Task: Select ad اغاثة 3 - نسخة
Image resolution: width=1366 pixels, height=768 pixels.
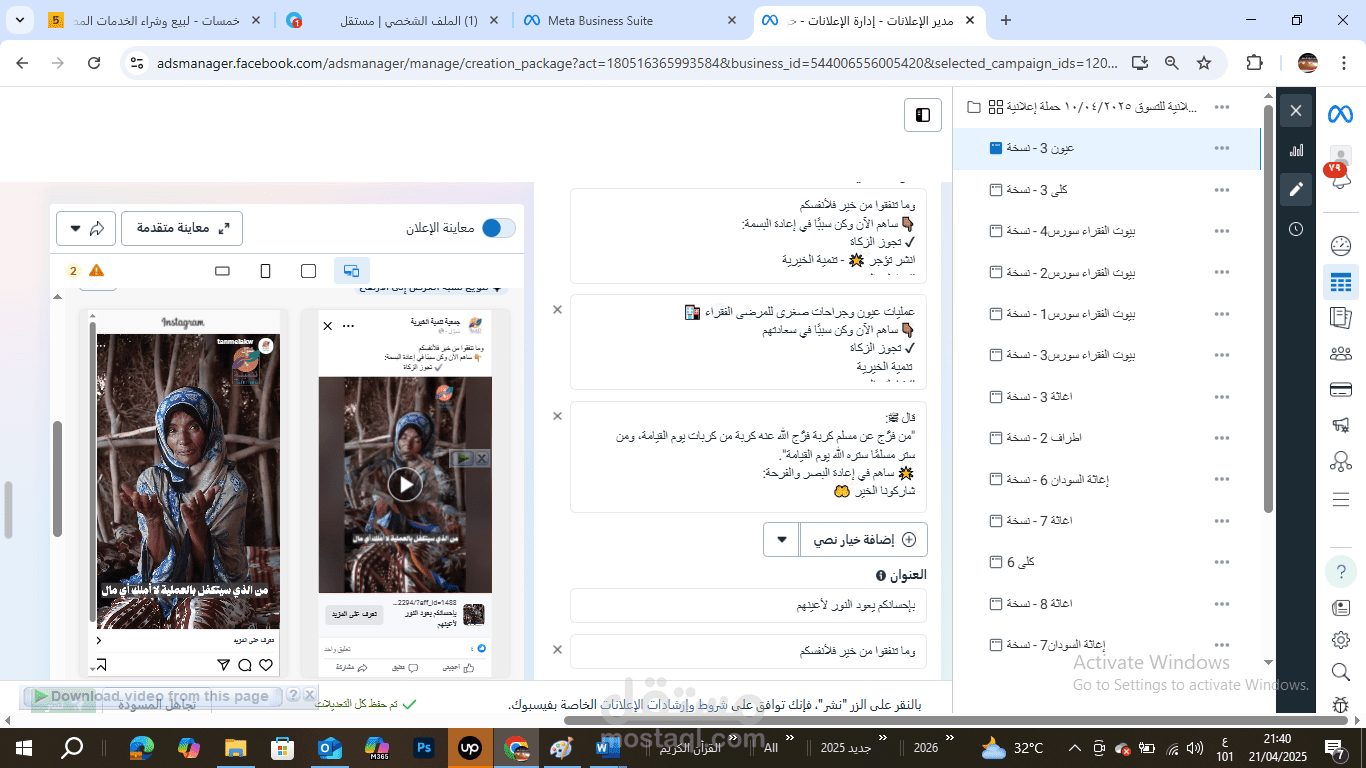Action: pyautogui.click(x=1106, y=397)
